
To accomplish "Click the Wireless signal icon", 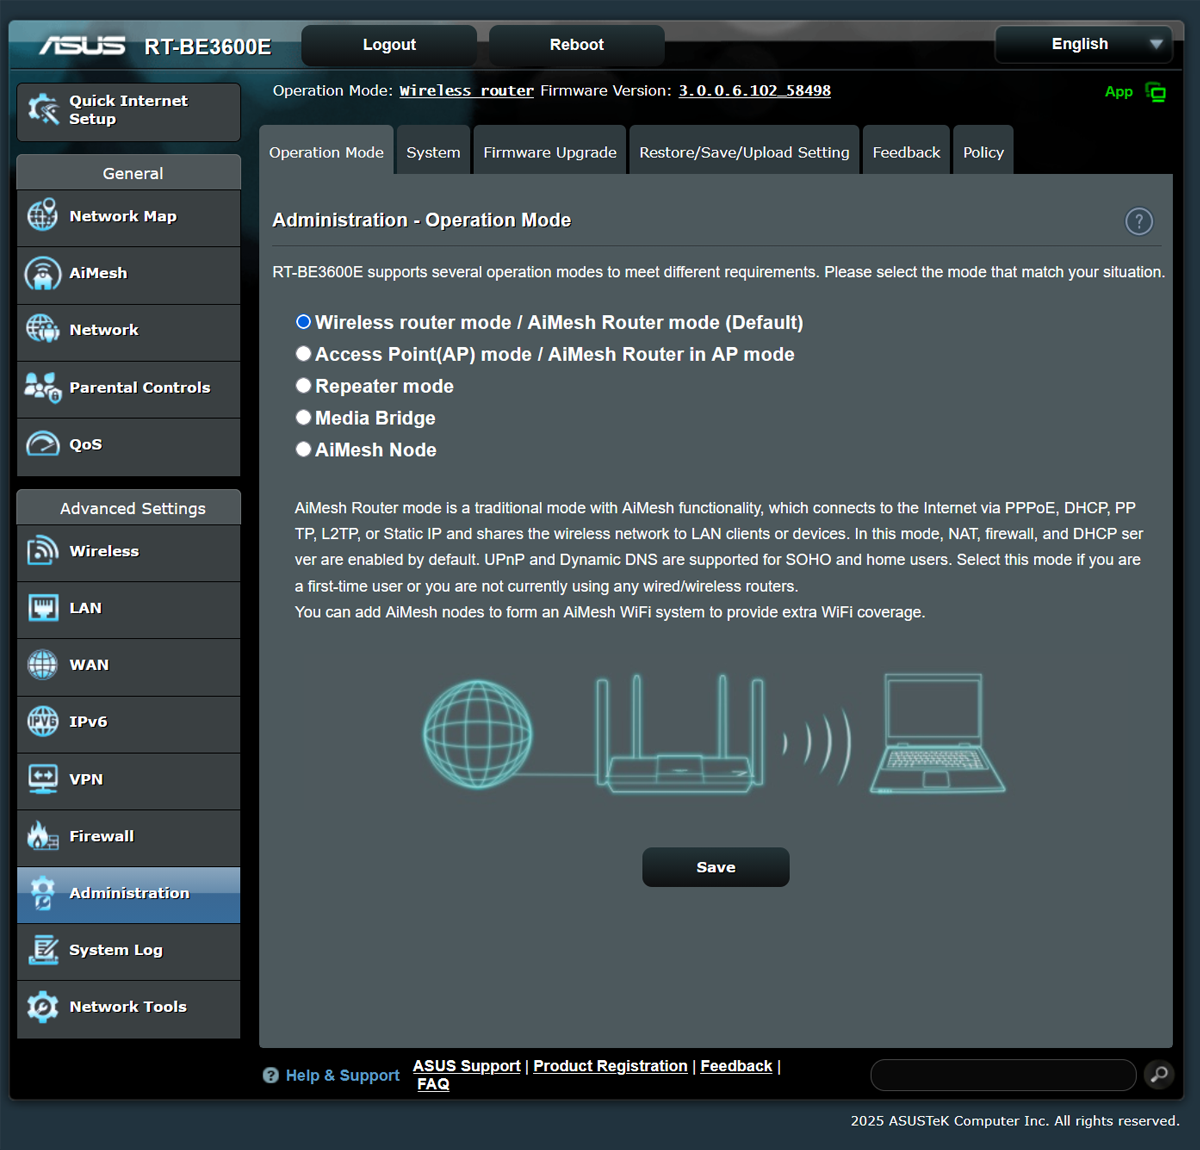I will [x=42, y=550].
